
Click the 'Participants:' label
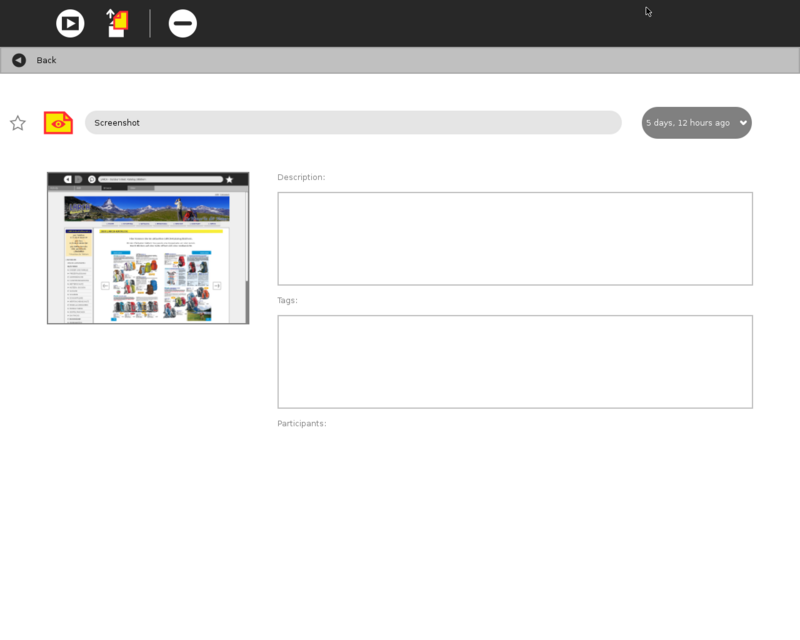(x=301, y=423)
